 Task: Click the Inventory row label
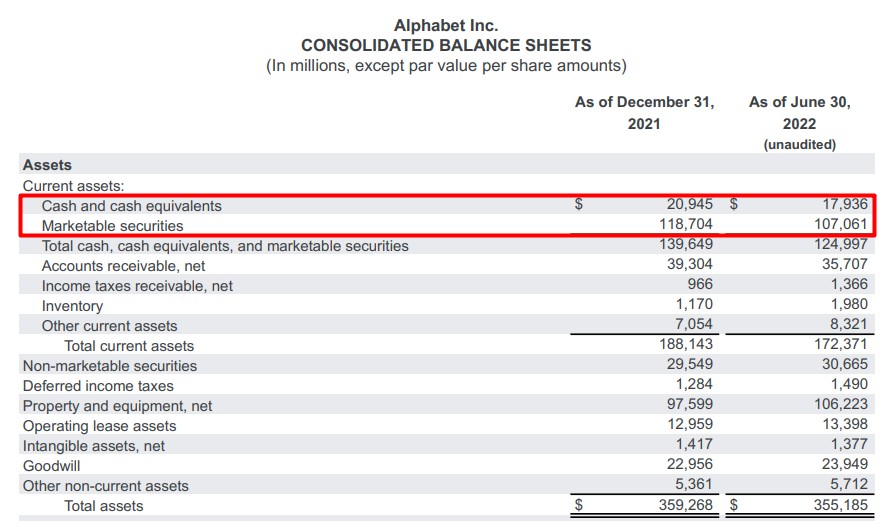point(72,306)
